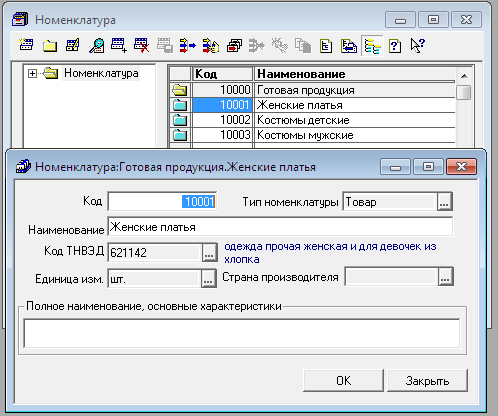
Task: Click the folder icon of Готовая продукция row
Action: (x=180, y=90)
